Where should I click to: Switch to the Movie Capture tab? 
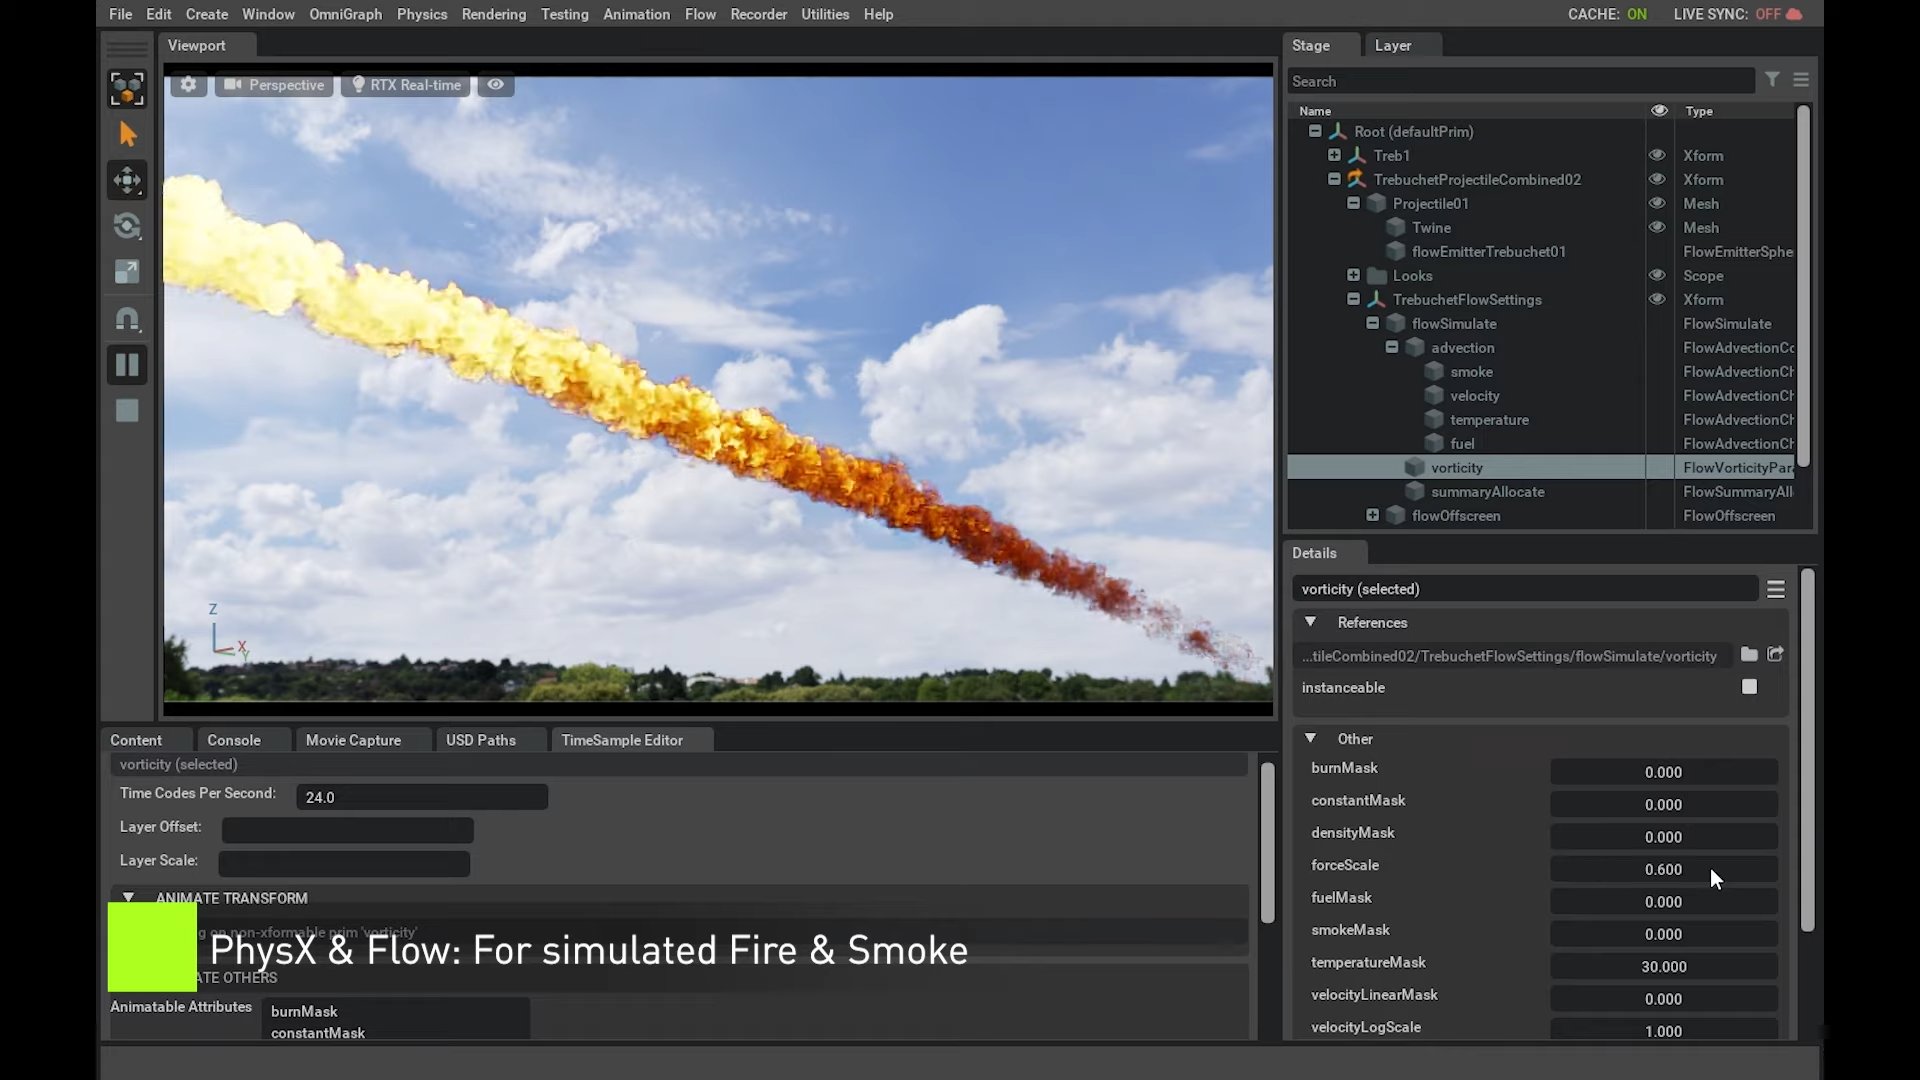click(353, 740)
